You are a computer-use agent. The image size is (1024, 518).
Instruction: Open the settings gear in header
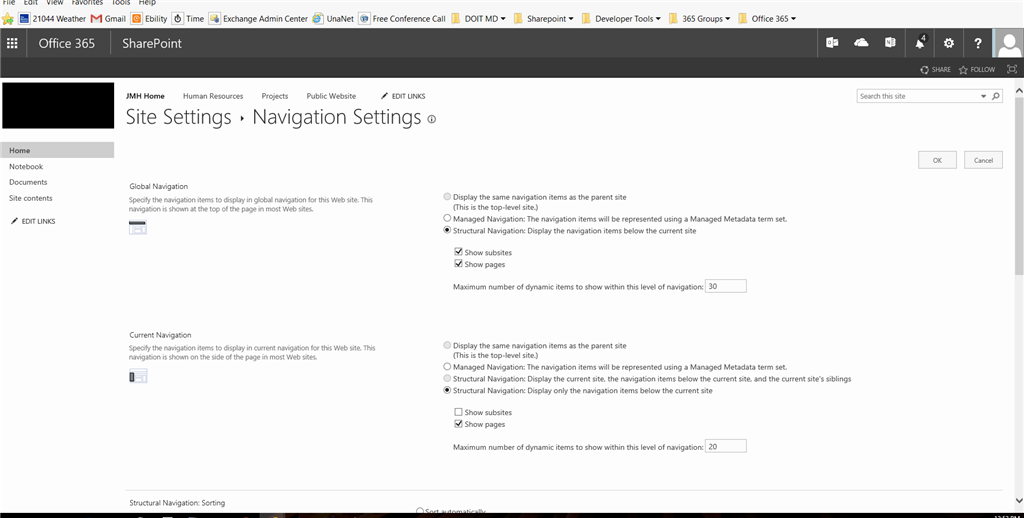pyautogui.click(x=948, y=43)
